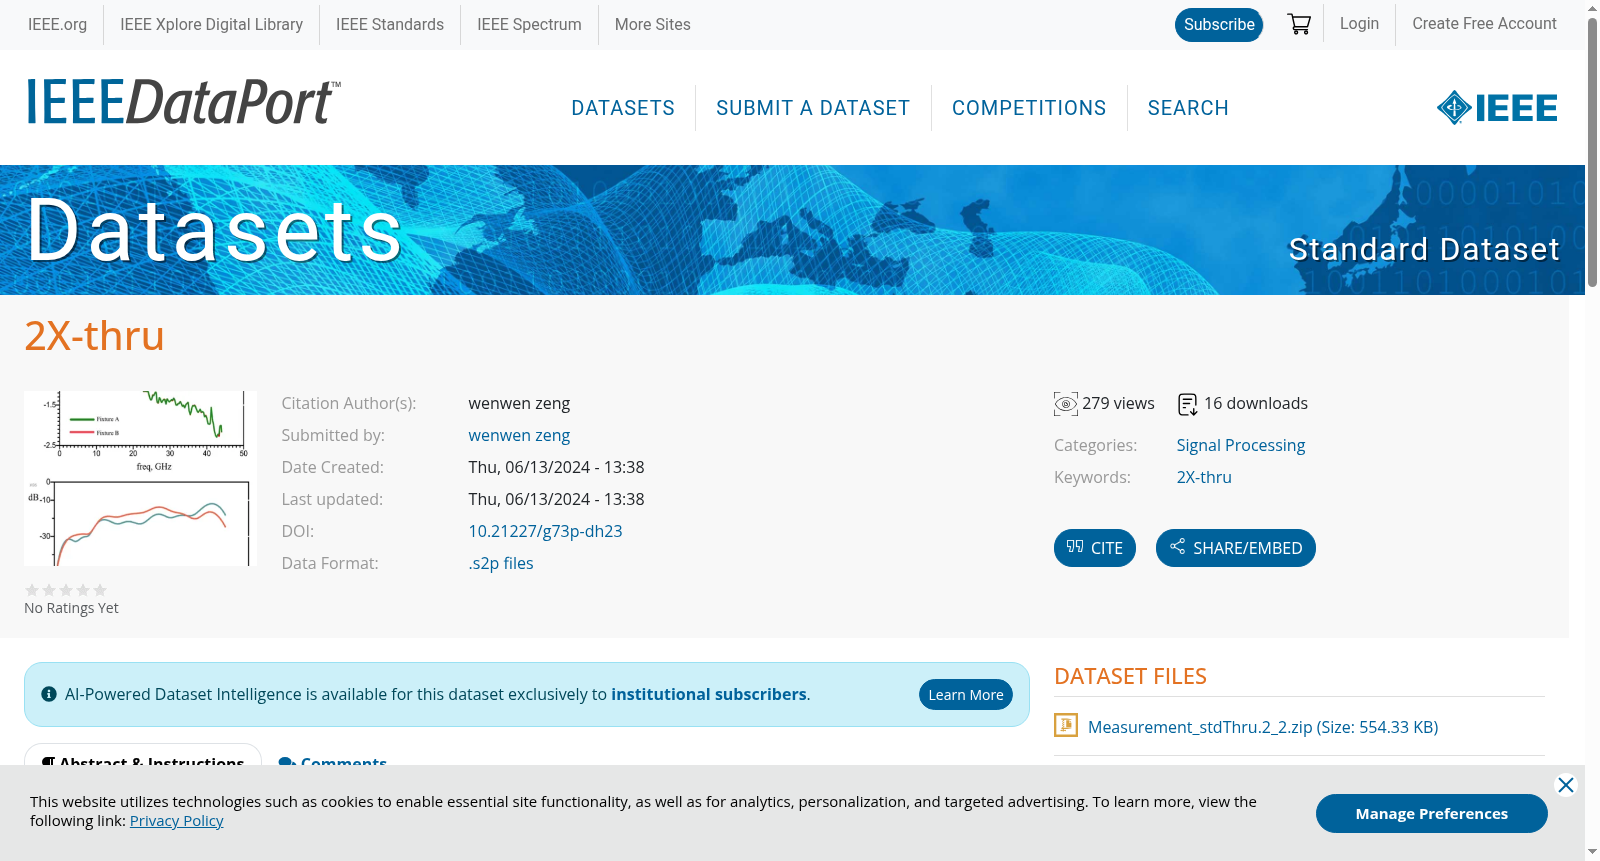This screenshot has height=861, width=1600.
Task: Open submitter wenwen zeng's profile link
Action: pos(519,435)
